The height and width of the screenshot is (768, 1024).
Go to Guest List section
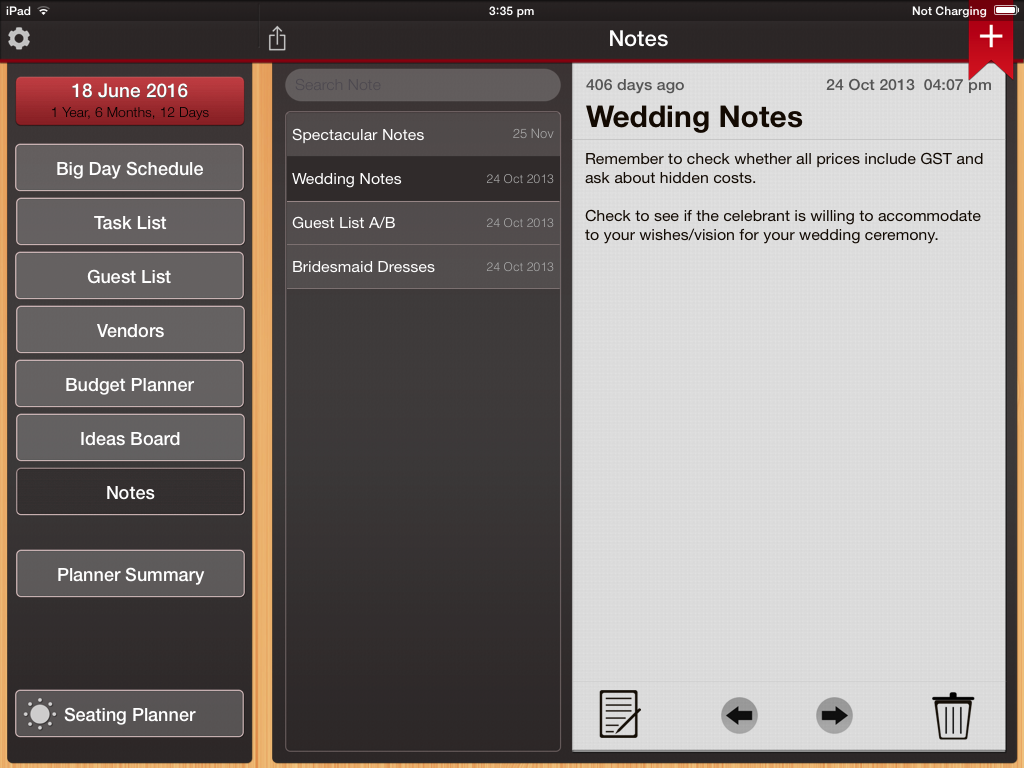tap(130, 276)
